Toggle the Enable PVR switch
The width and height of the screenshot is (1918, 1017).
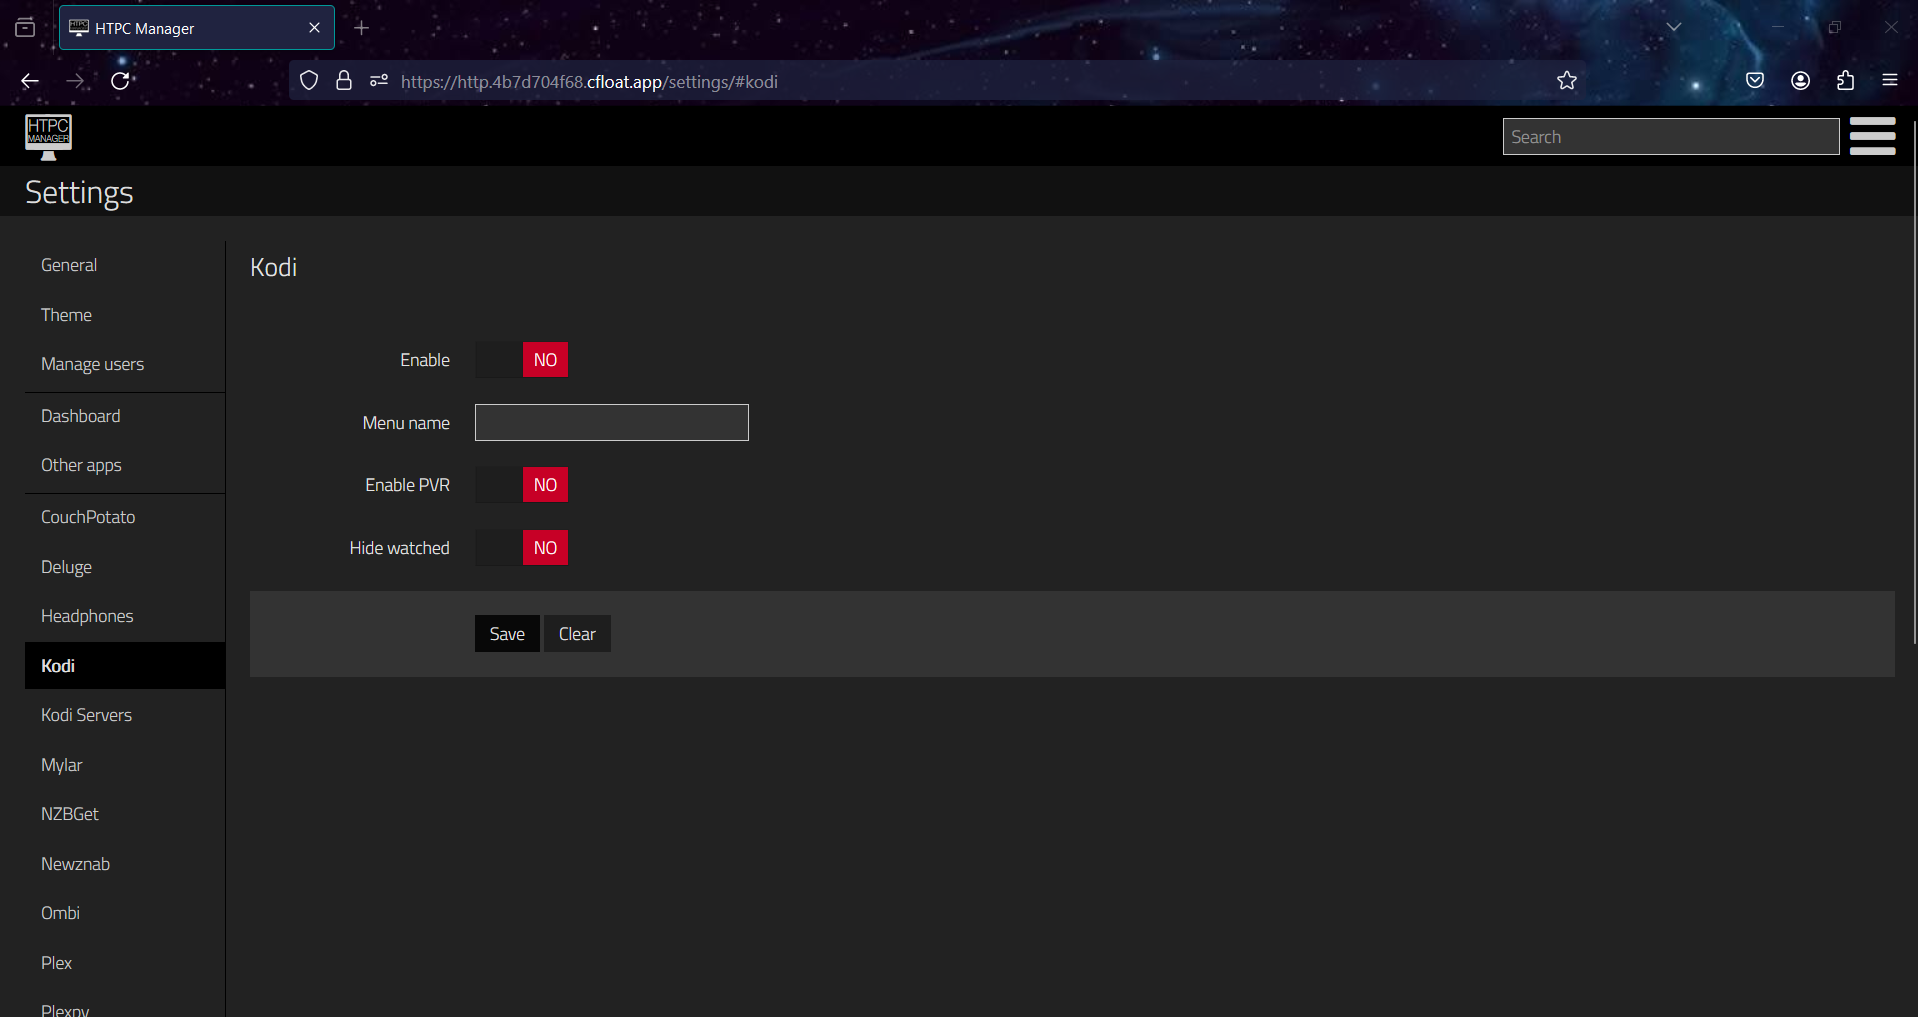coord(521,485)
